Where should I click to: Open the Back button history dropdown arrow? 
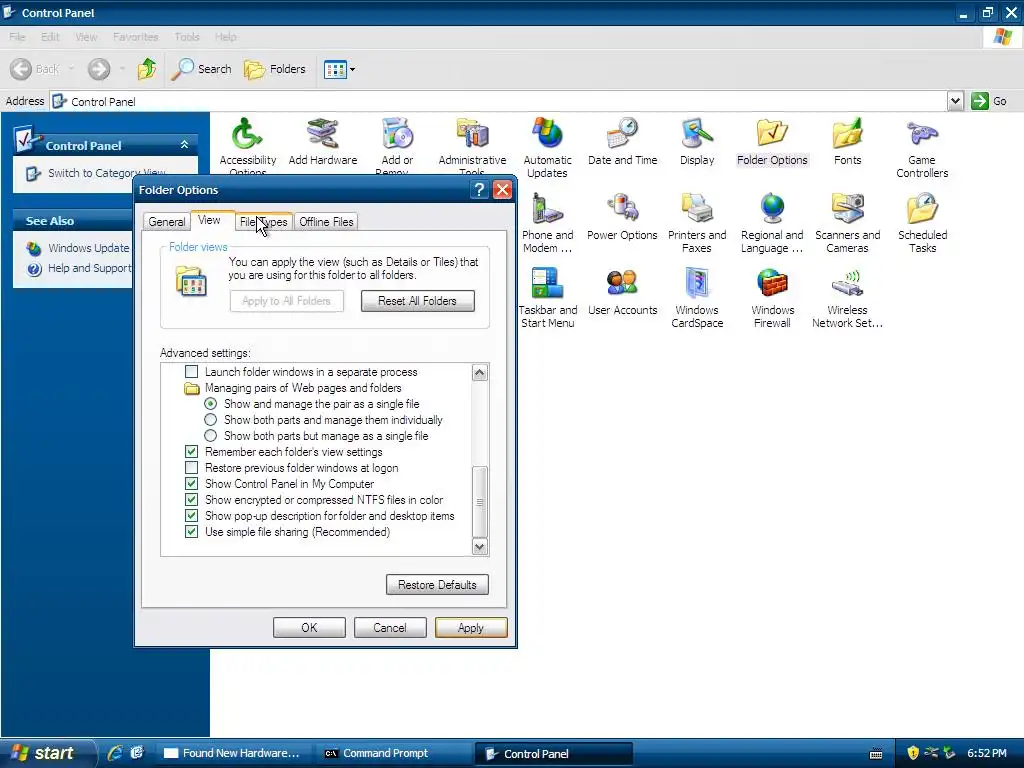click(x=71, y=69)
